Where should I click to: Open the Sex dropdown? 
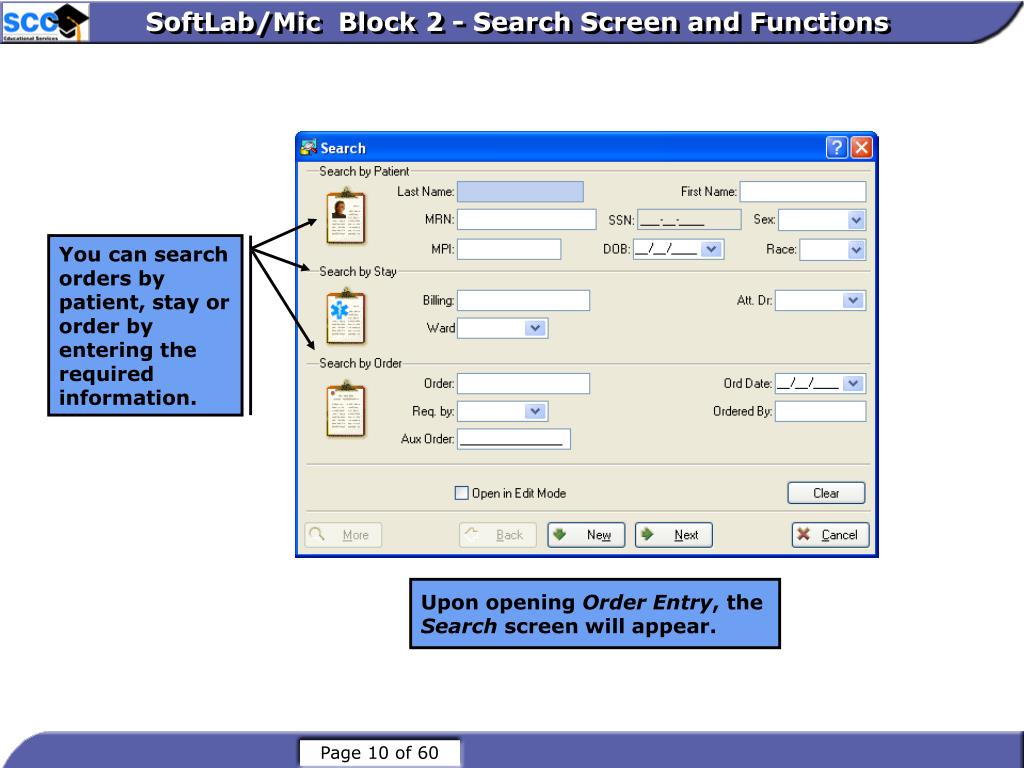coord(856,220)
